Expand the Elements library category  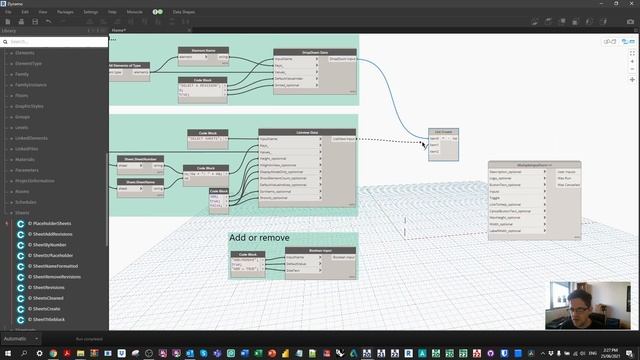[x=11, y=53]
